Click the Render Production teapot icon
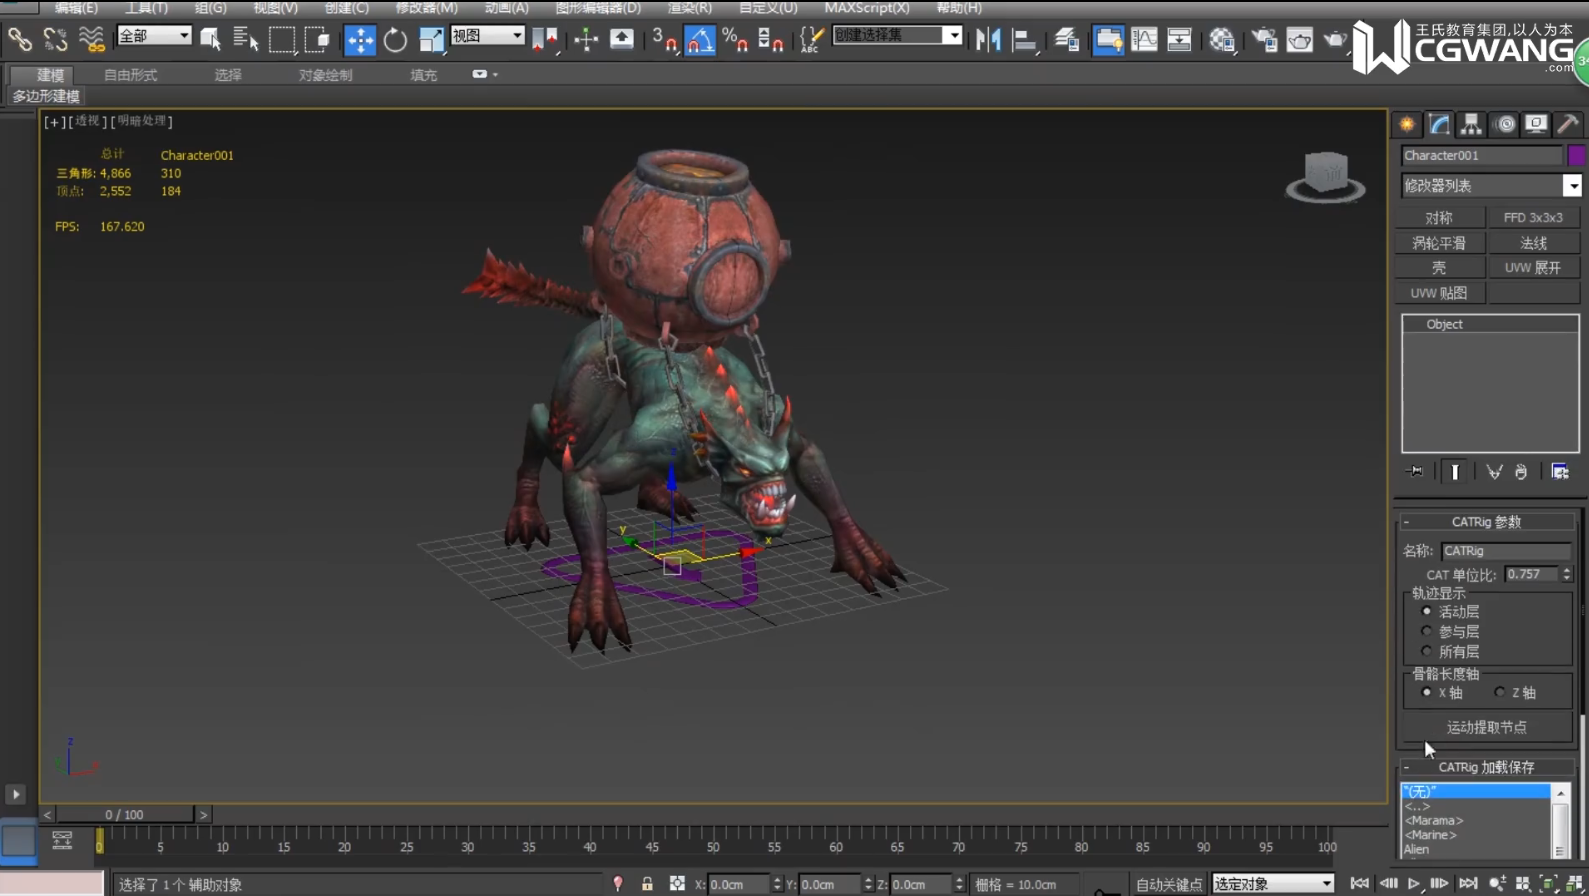 pyautogui.click(x=1335, y=39)
